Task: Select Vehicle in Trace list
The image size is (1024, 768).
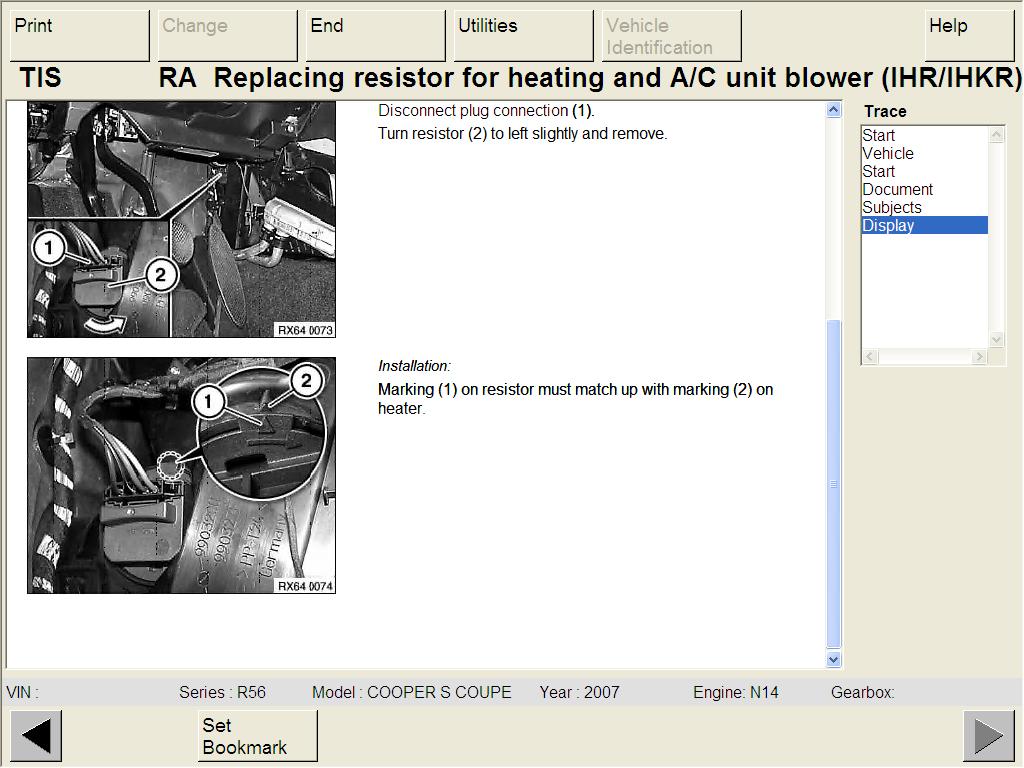Action: tap(888, 154)
